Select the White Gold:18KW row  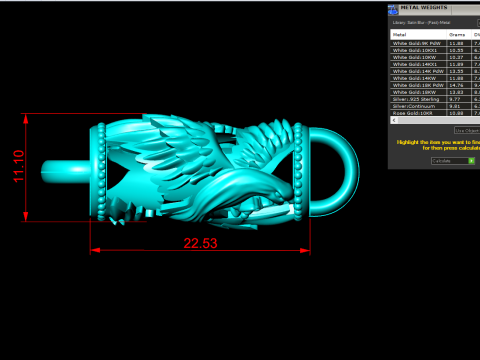[x=435, y=92]
